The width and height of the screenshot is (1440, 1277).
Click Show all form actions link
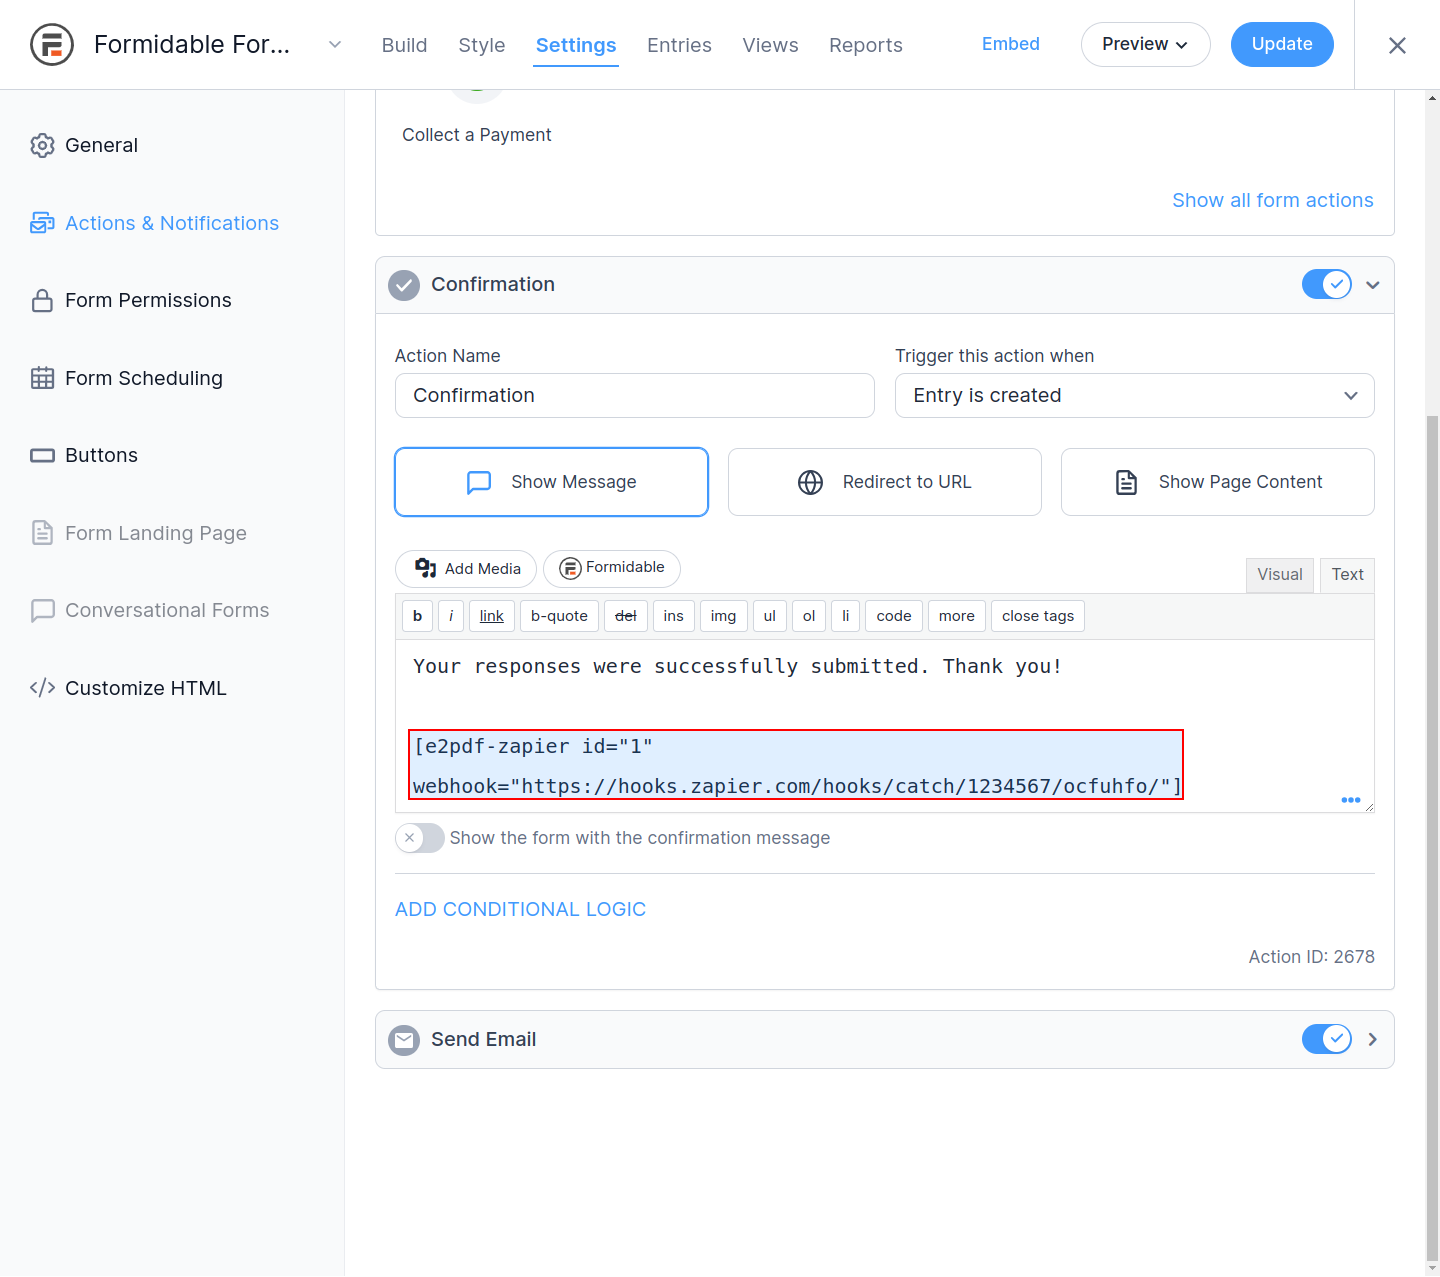coord(1272,200)
